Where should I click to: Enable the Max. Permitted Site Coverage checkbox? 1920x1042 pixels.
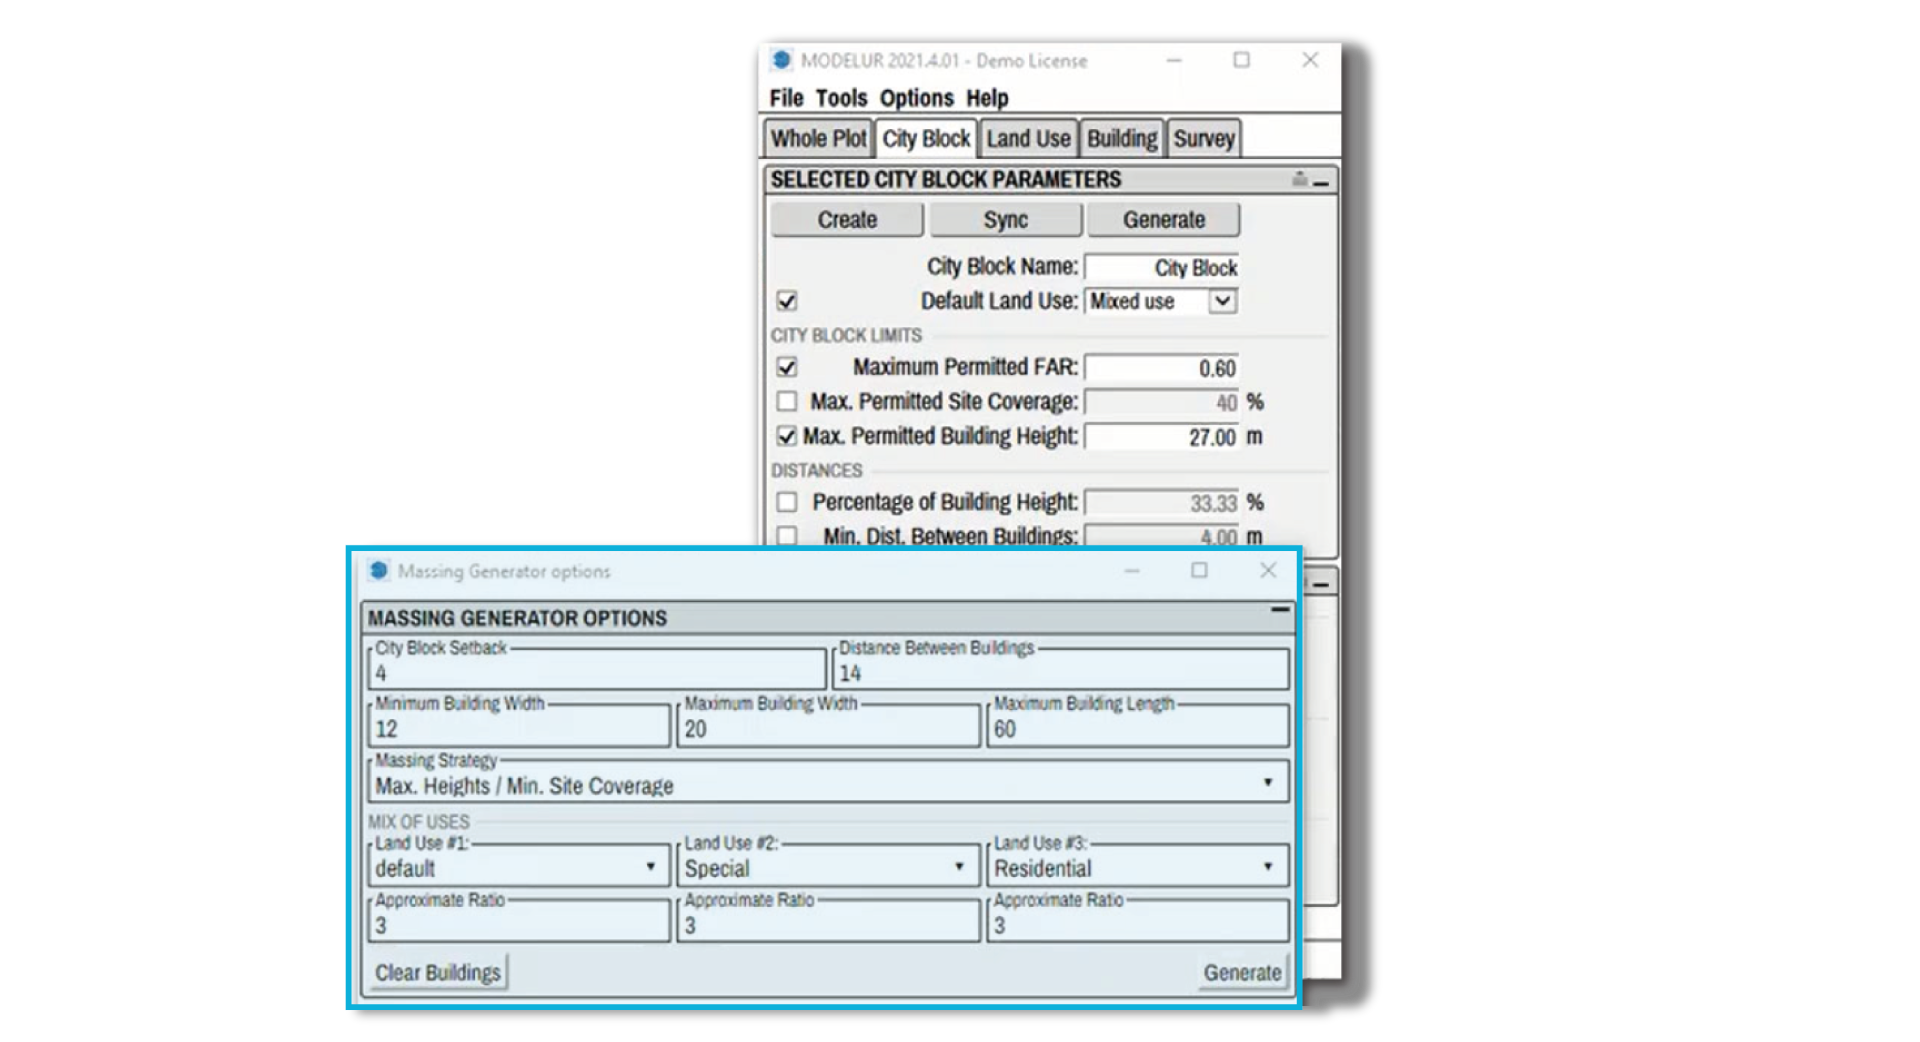click(786, 401)
